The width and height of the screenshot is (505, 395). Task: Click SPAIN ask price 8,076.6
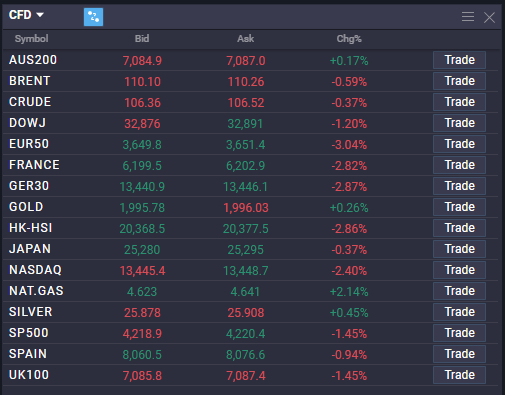pos(246,355)
